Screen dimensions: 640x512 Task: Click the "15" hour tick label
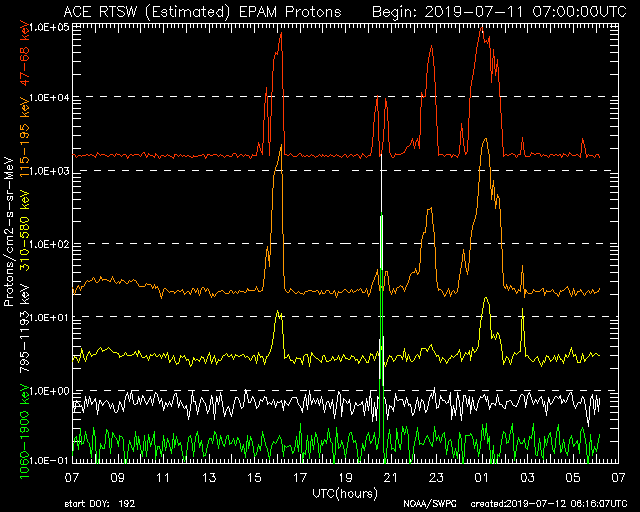tap(254, 477)
